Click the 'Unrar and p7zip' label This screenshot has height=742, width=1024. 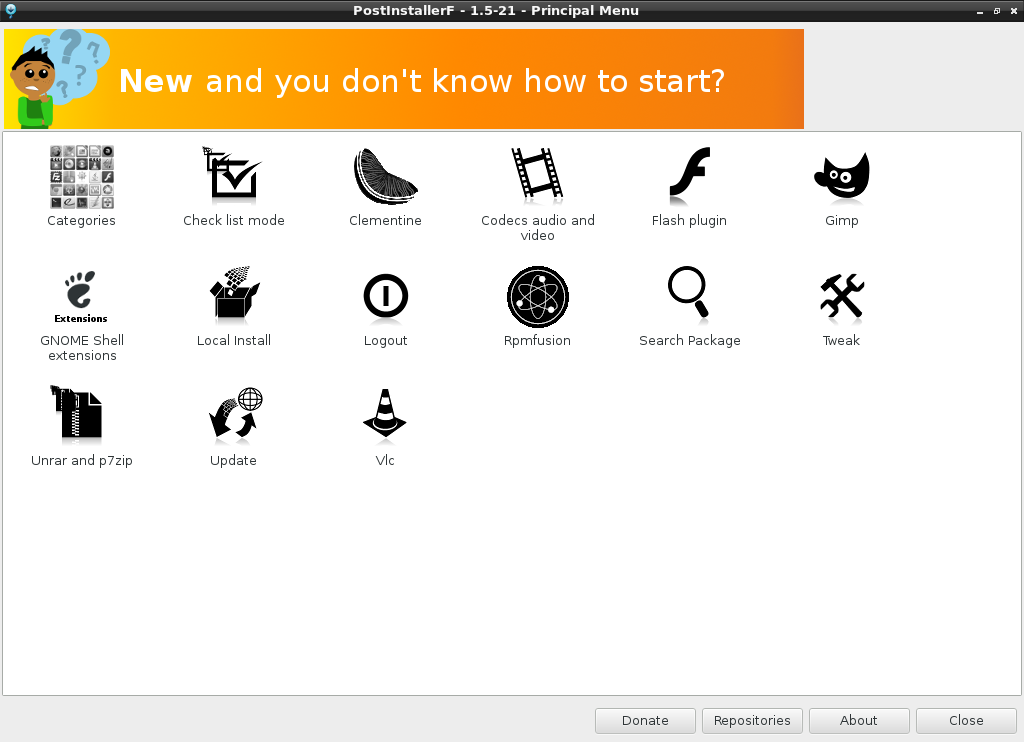82,460
